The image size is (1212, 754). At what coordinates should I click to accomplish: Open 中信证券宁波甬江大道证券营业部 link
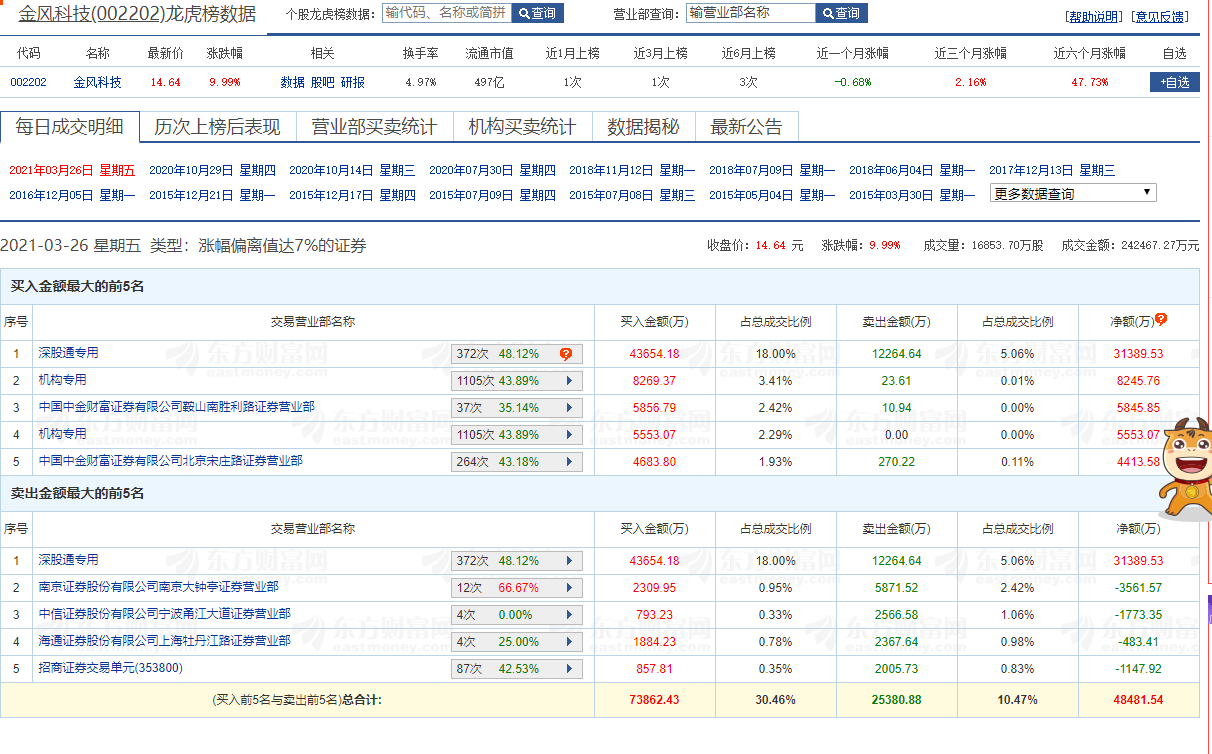click(x=164, y=614)
